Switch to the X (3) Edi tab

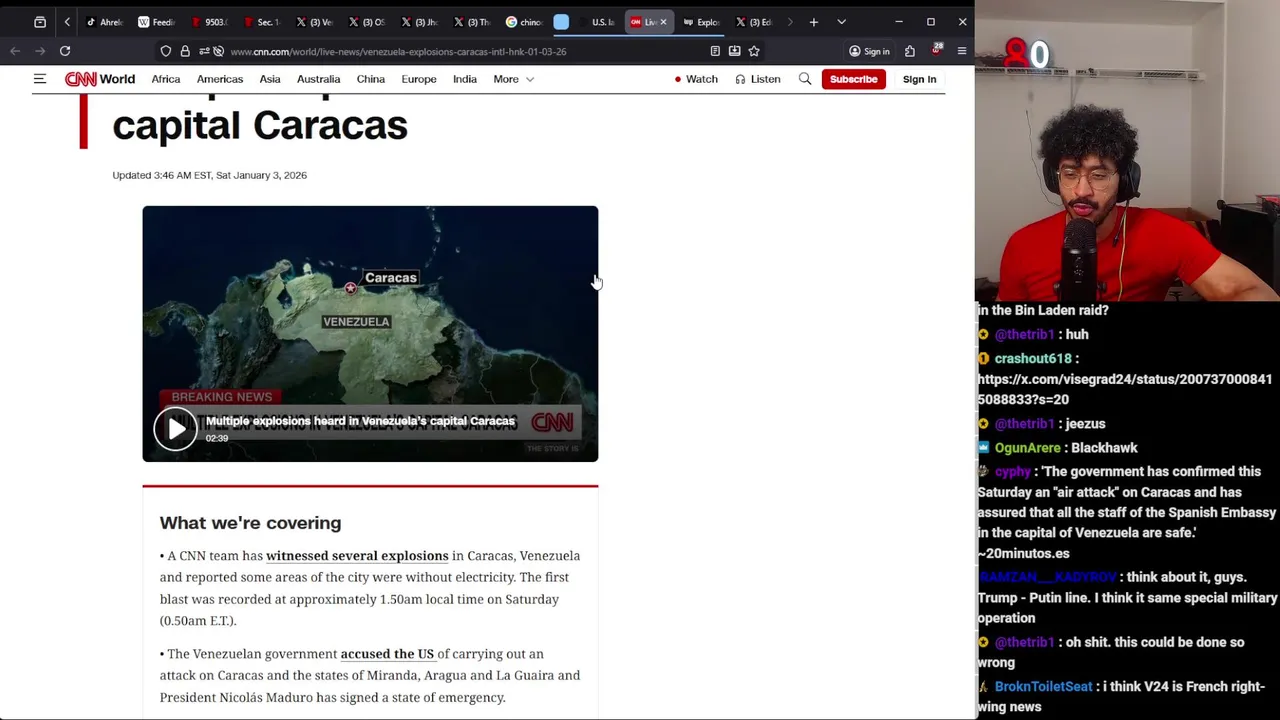coord(755,22)
